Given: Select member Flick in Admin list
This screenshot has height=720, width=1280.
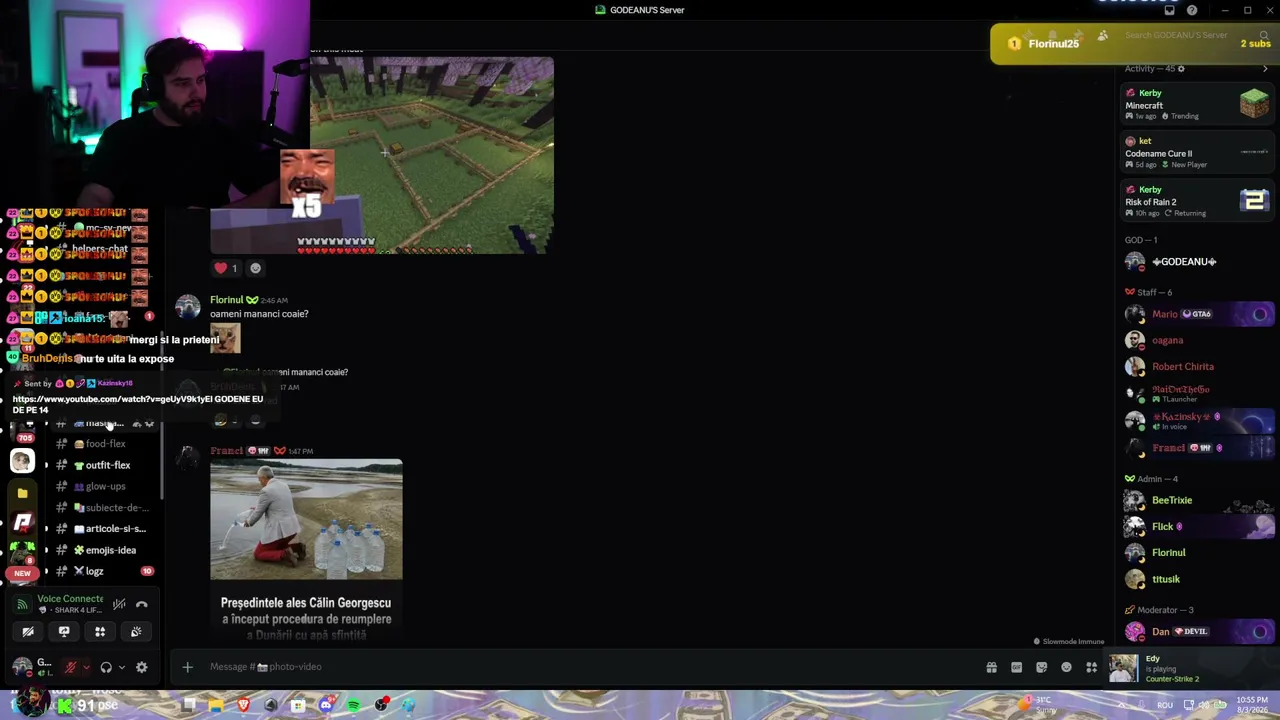Looking at the screenshot, I should [1197, 526].
